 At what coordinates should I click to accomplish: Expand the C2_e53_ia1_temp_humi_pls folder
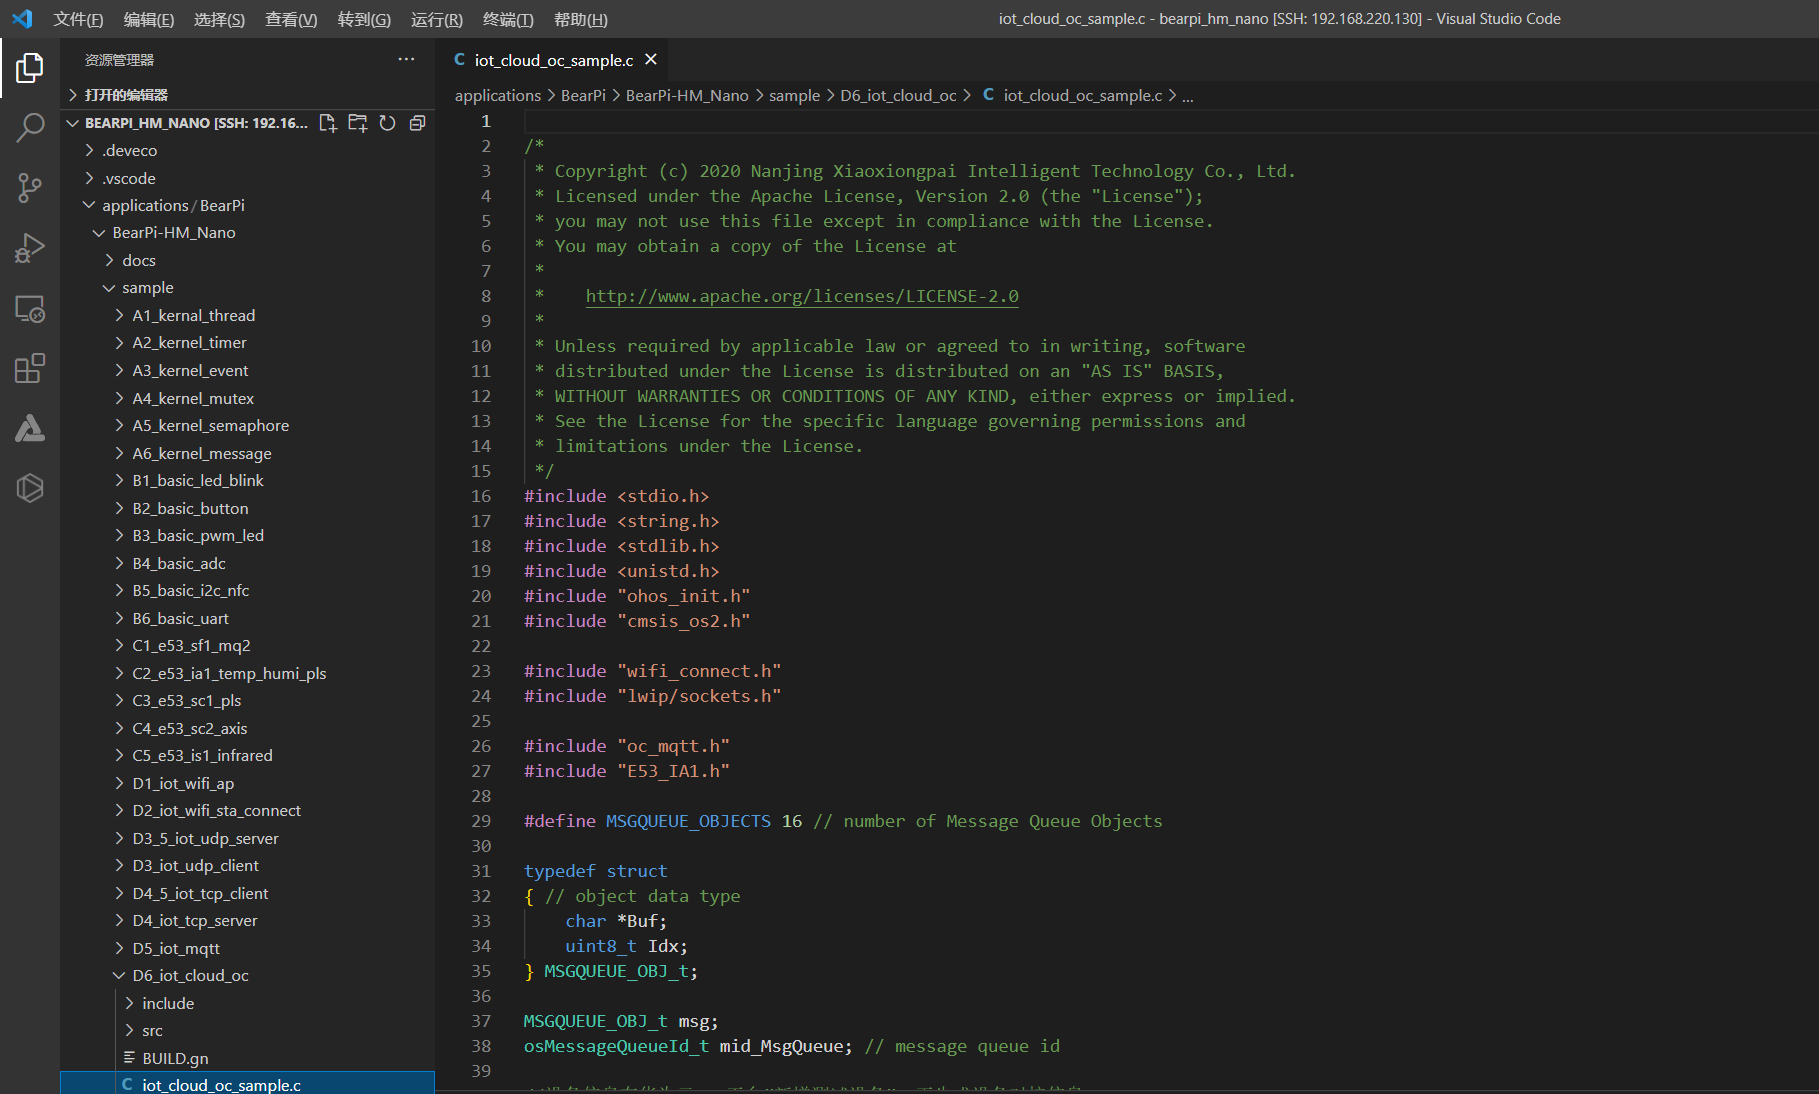click(x=247, y=673)
